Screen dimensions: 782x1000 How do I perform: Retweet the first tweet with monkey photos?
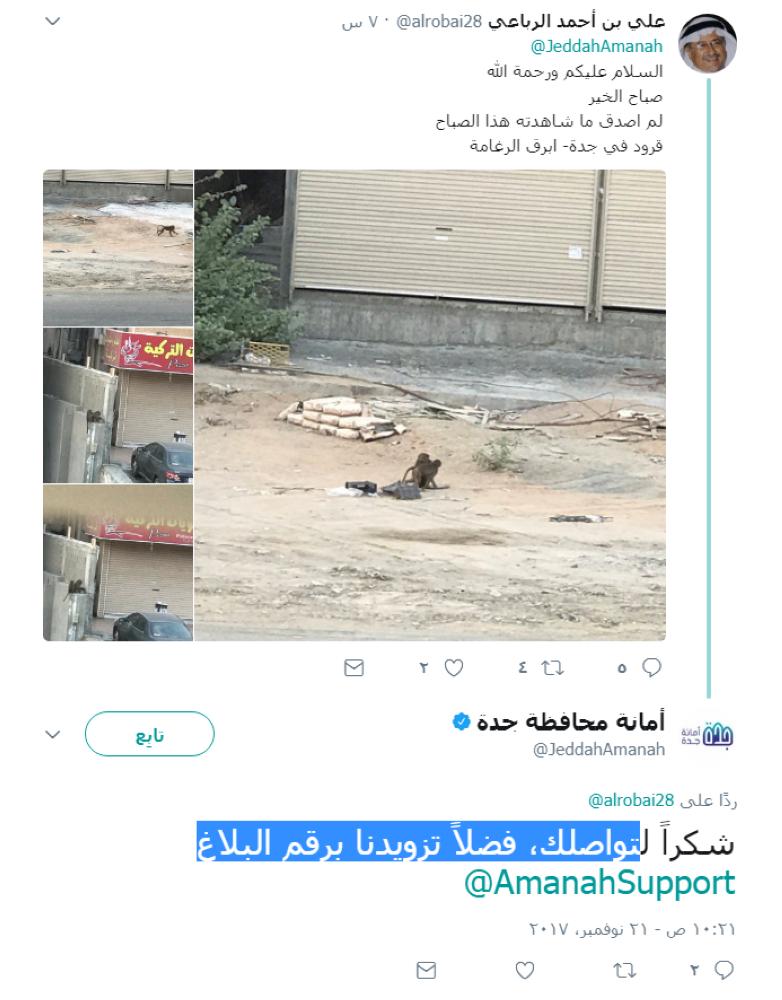[x=552, y=668]
